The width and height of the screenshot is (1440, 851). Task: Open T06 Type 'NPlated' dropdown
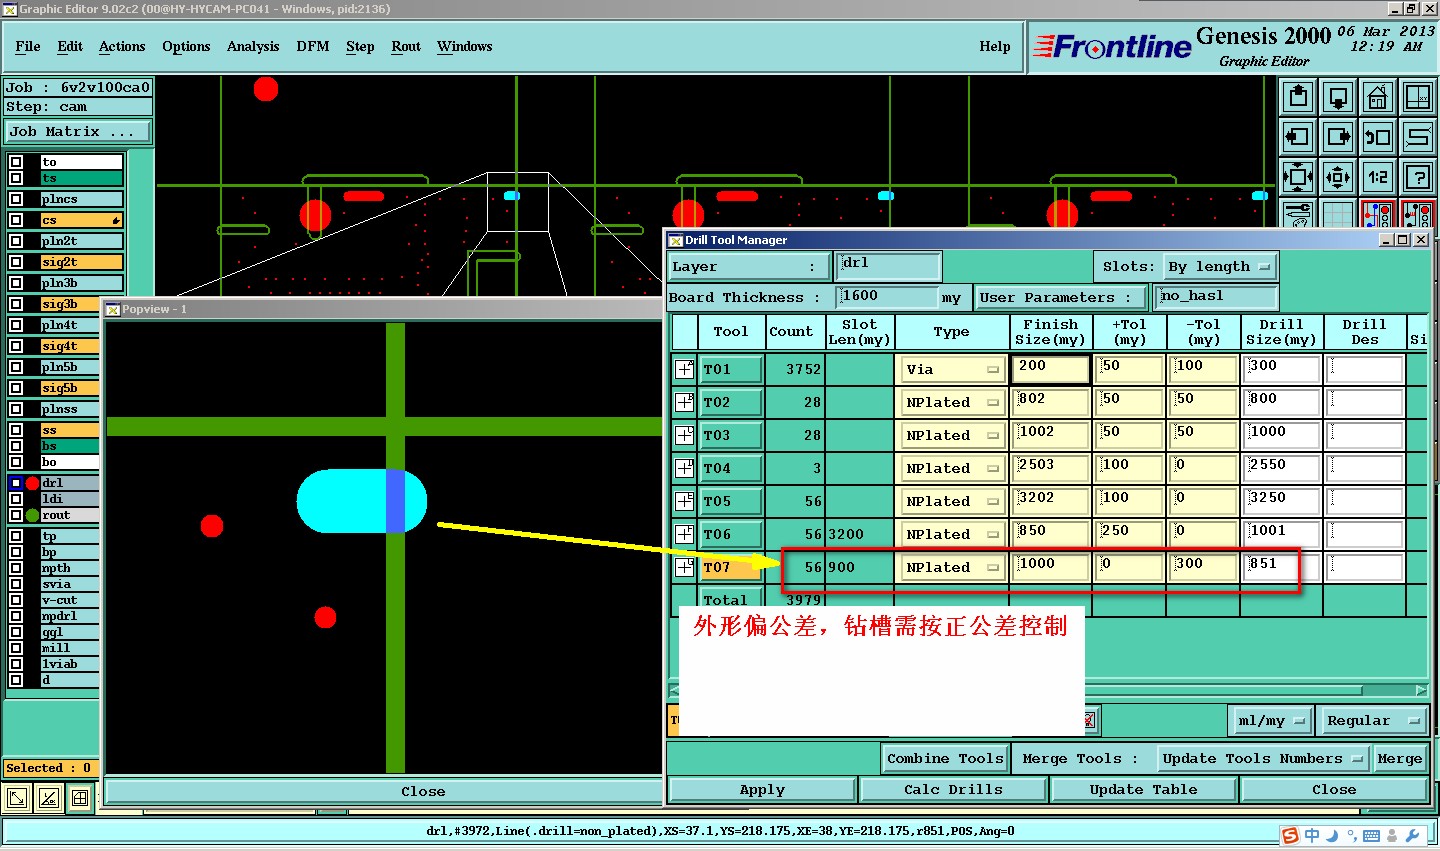(x=951, y=534)
